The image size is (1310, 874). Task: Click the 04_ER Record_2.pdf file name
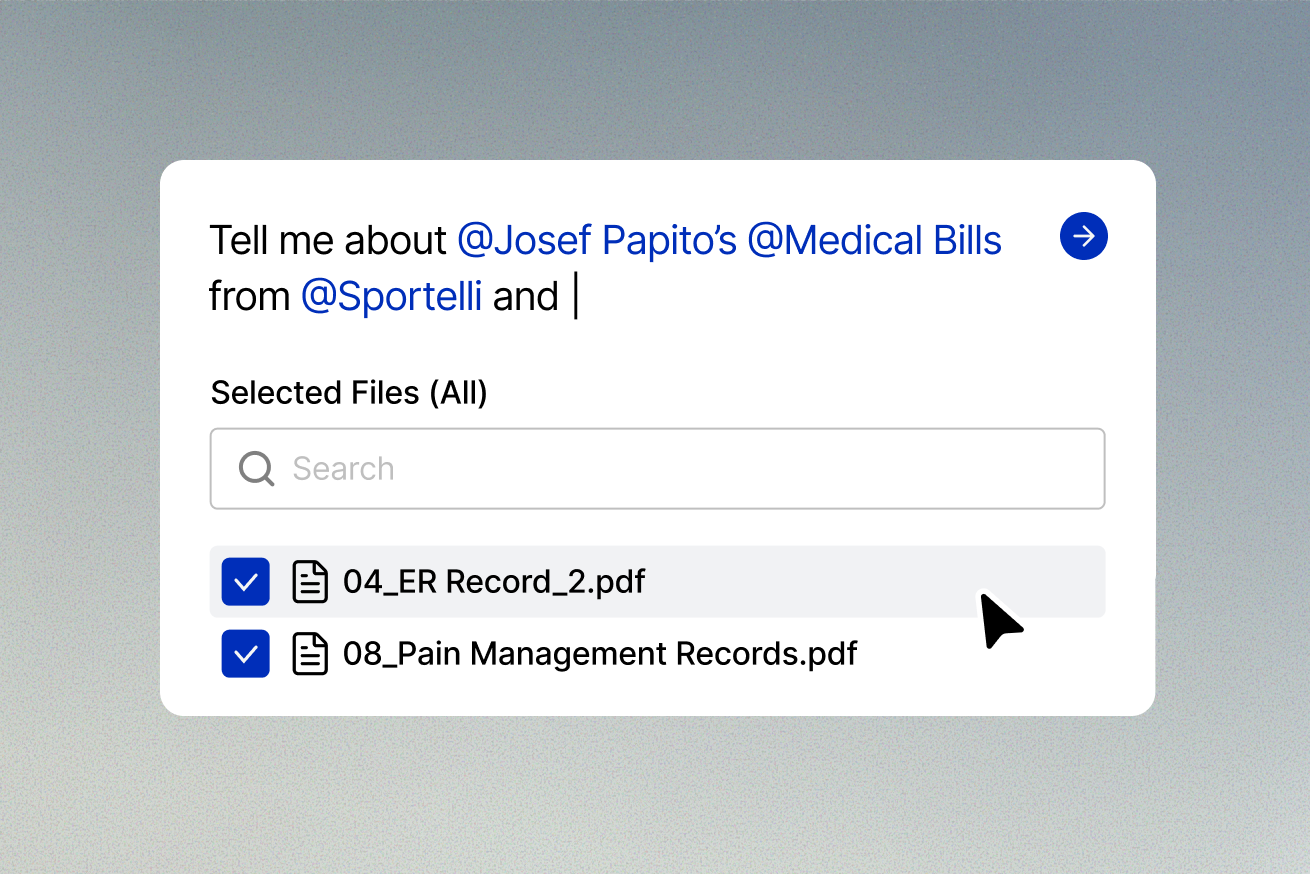click(494, 581)
